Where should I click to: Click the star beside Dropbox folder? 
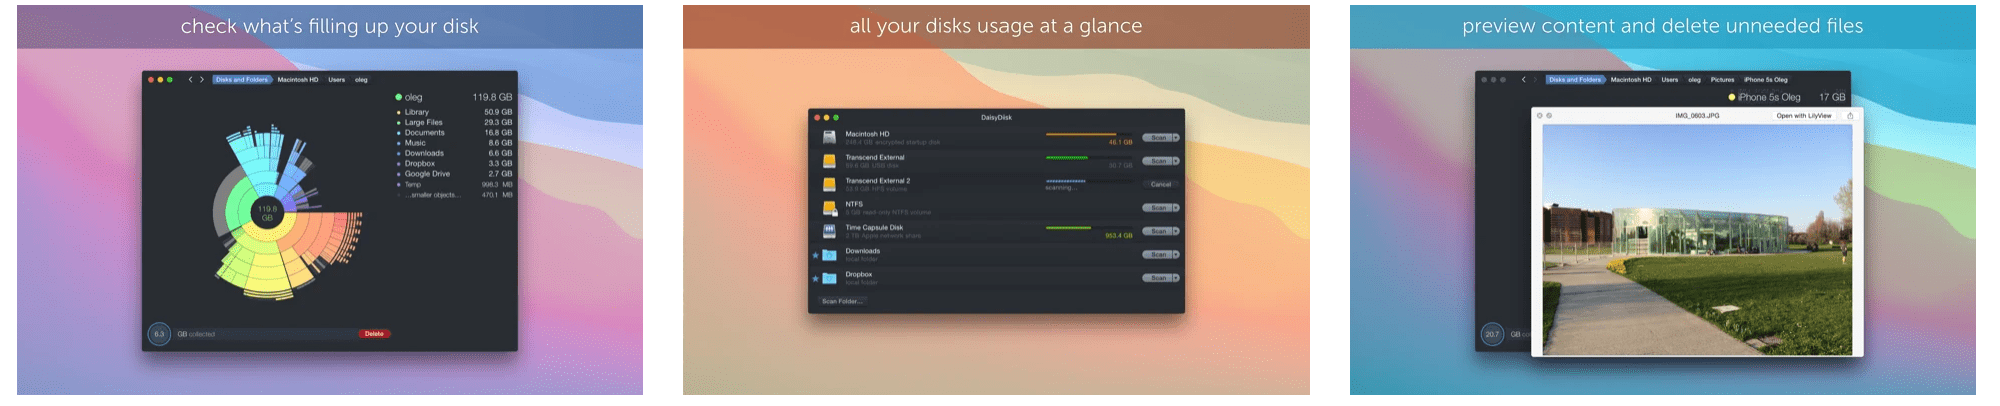coord(815,278)
